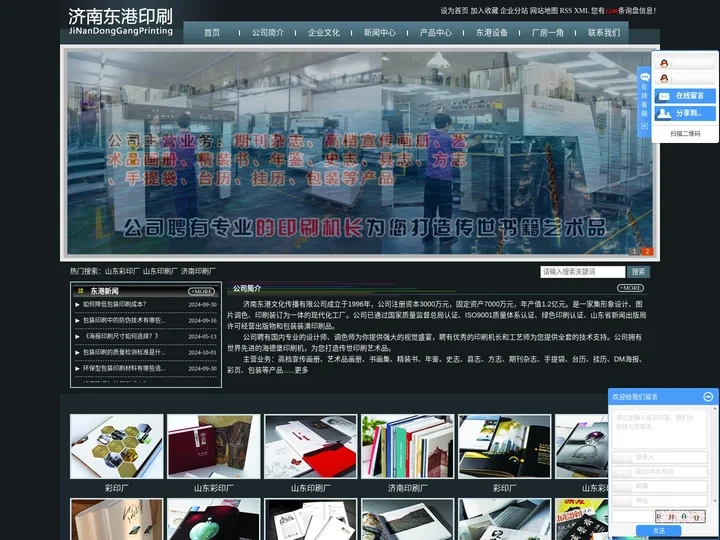Screen dimensions: 720x540
Task: Click chat widget scrollbar up arrow
Action: point(714,410)
